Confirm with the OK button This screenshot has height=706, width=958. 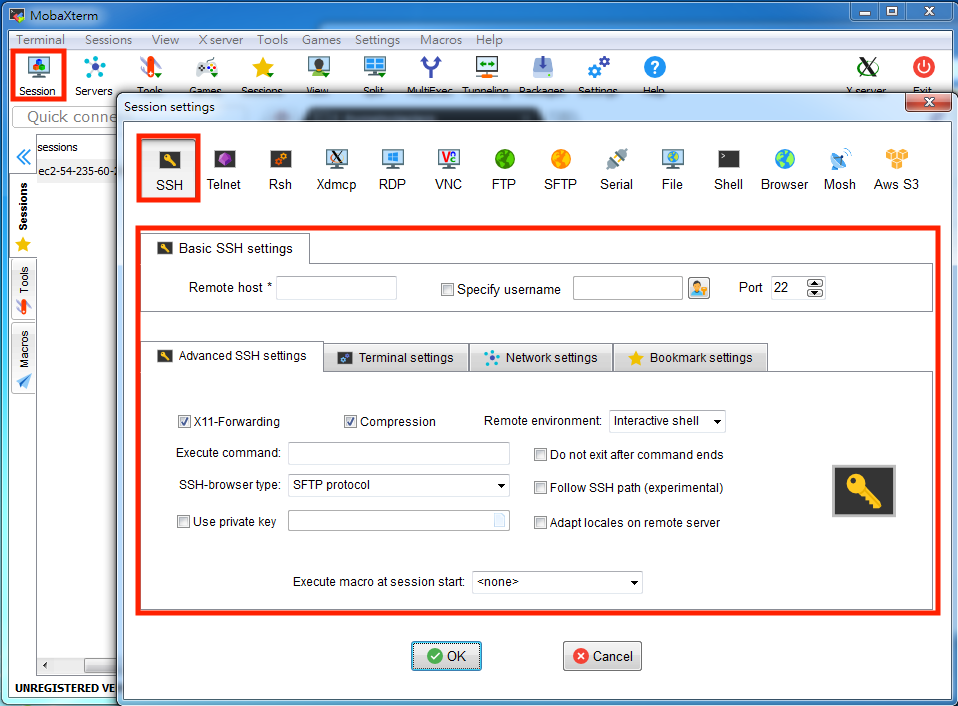447,656
